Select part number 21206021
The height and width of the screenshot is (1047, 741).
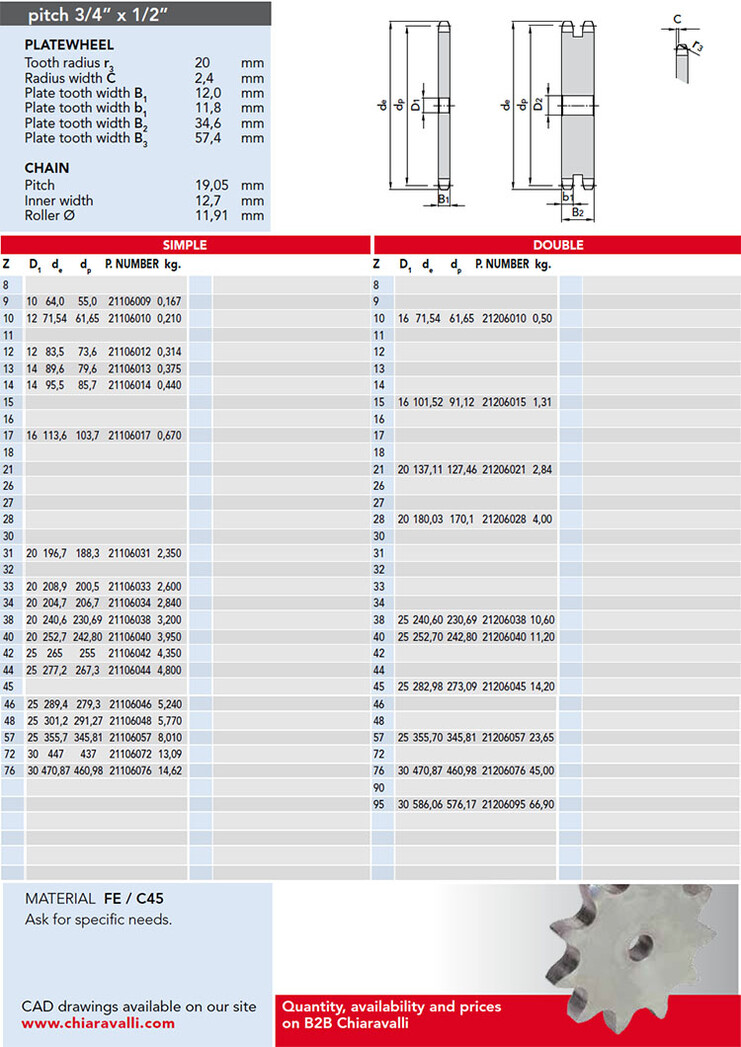click(x=504, y=469)
